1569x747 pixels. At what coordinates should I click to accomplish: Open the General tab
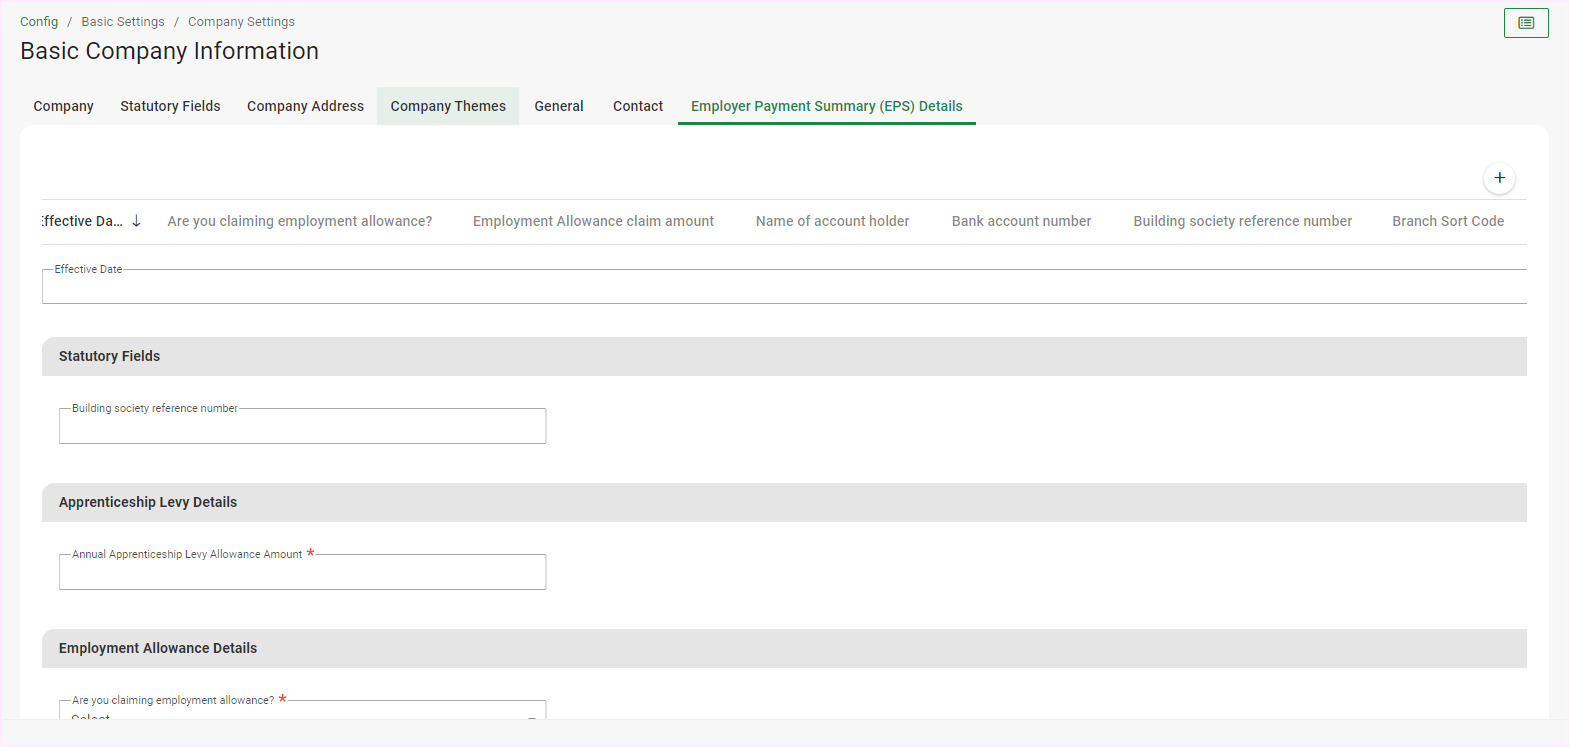(x=558, y=106)
